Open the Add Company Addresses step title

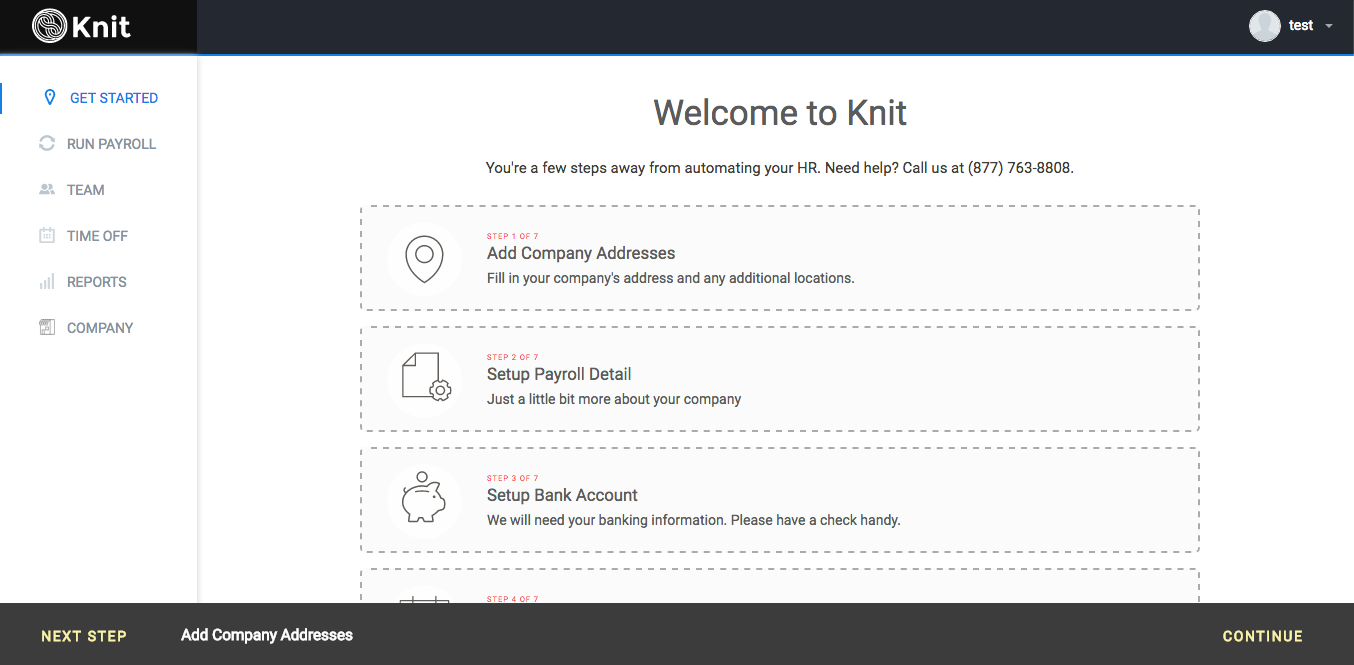[x=581, y=253]
